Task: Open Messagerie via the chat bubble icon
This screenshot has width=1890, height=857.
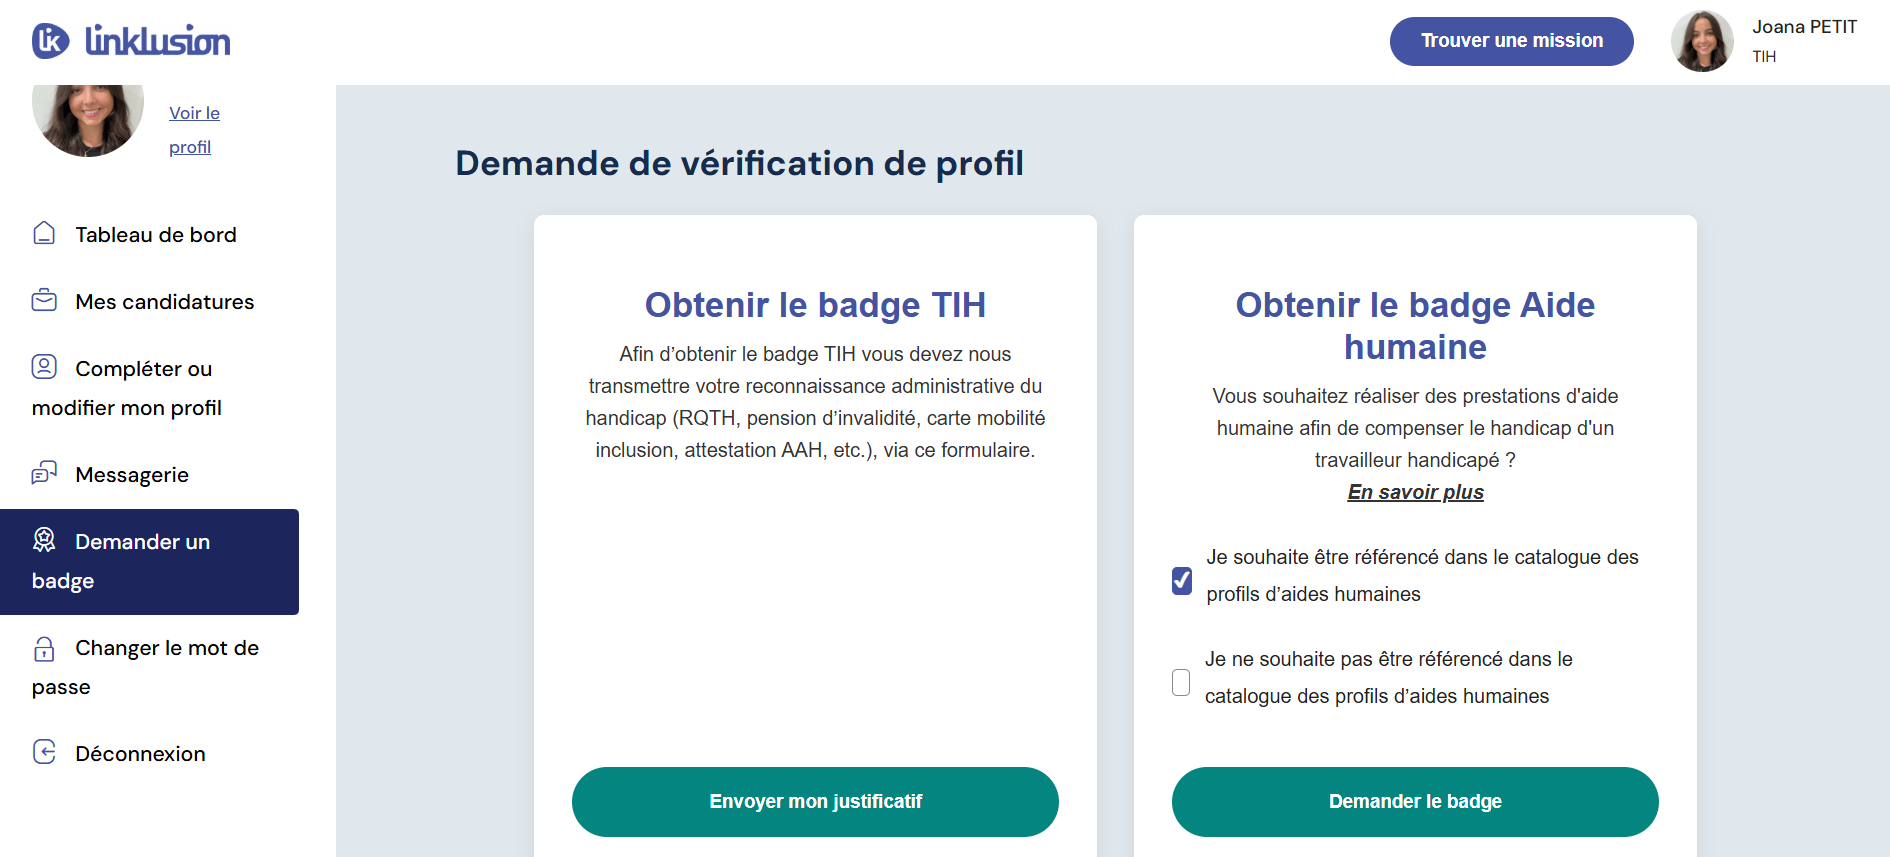Action: tap(44, 472)
